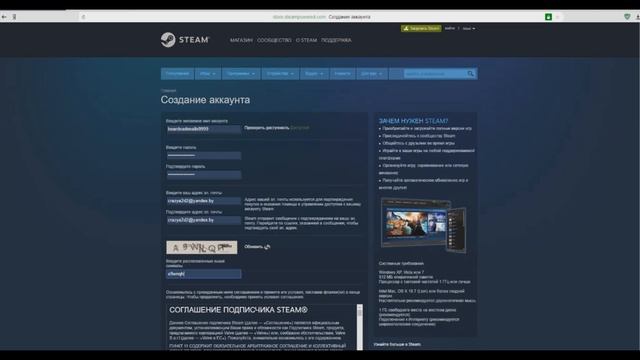Click the captcha refresh arrows icon
640x360 pixels.
(x=267, y=247)
